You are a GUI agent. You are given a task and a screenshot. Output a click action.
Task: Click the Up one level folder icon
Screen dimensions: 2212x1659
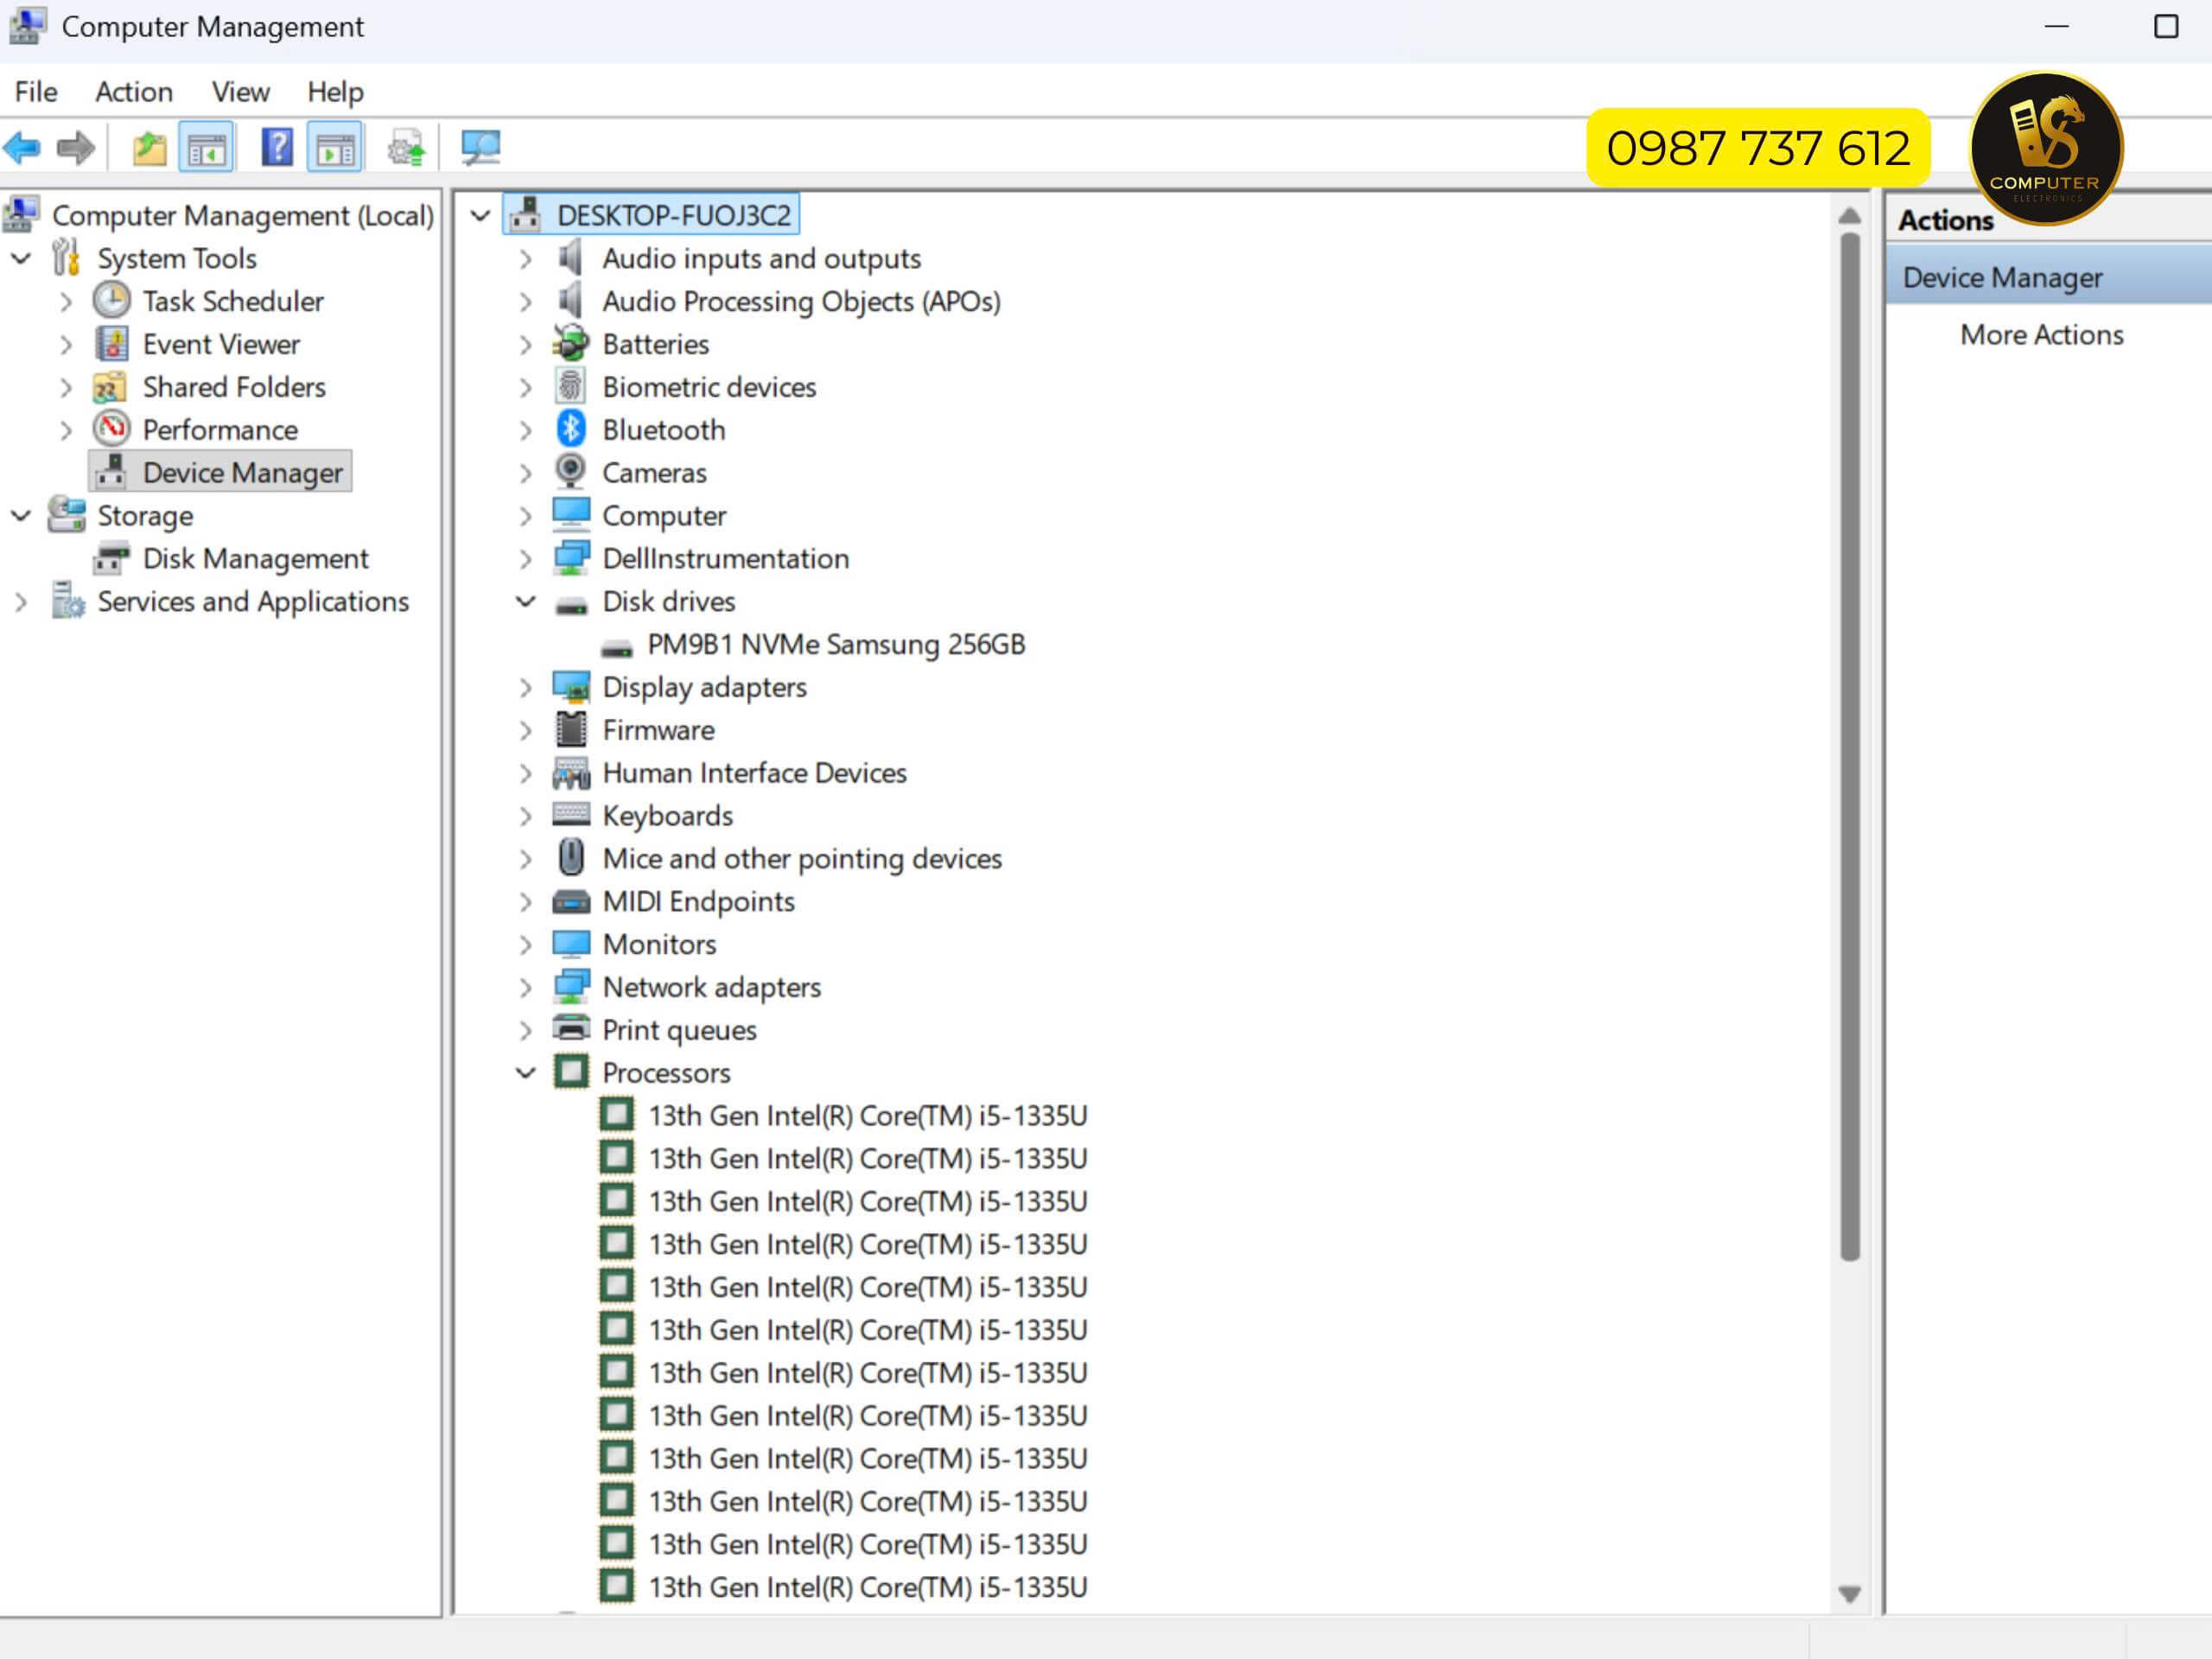tap(149, 148)
